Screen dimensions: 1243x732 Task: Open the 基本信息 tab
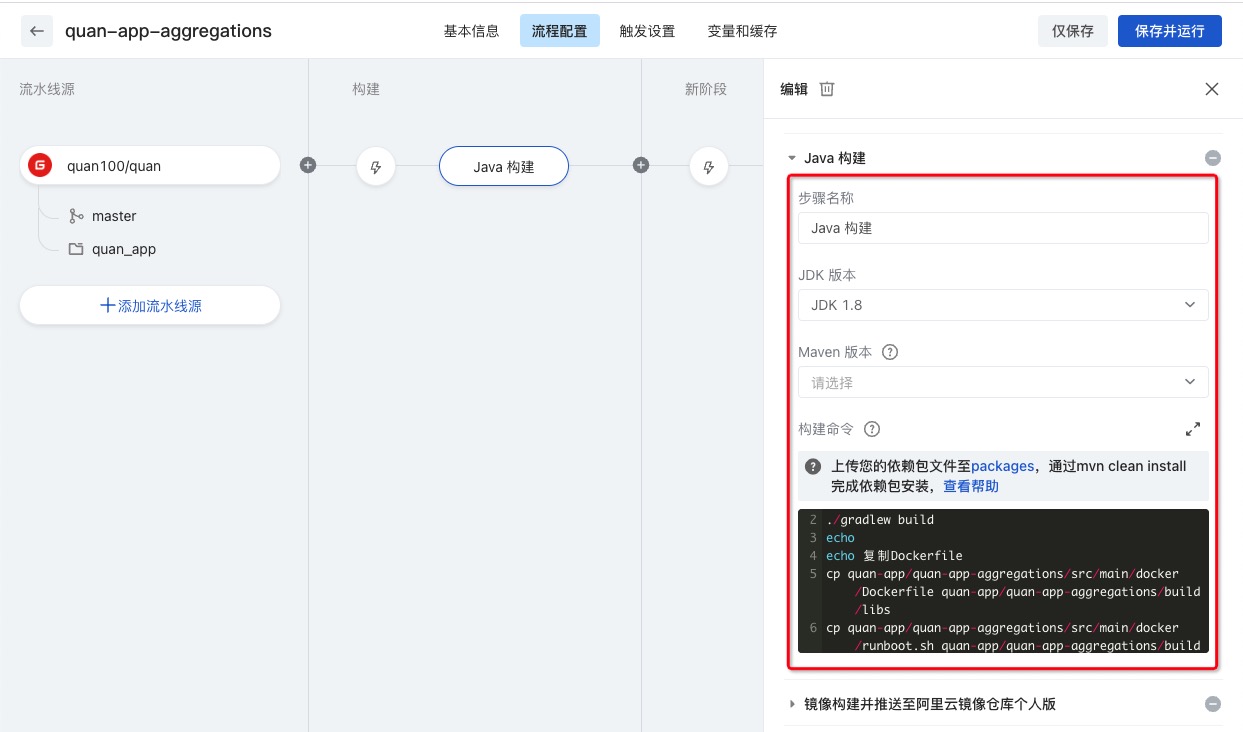pos(472,31)
